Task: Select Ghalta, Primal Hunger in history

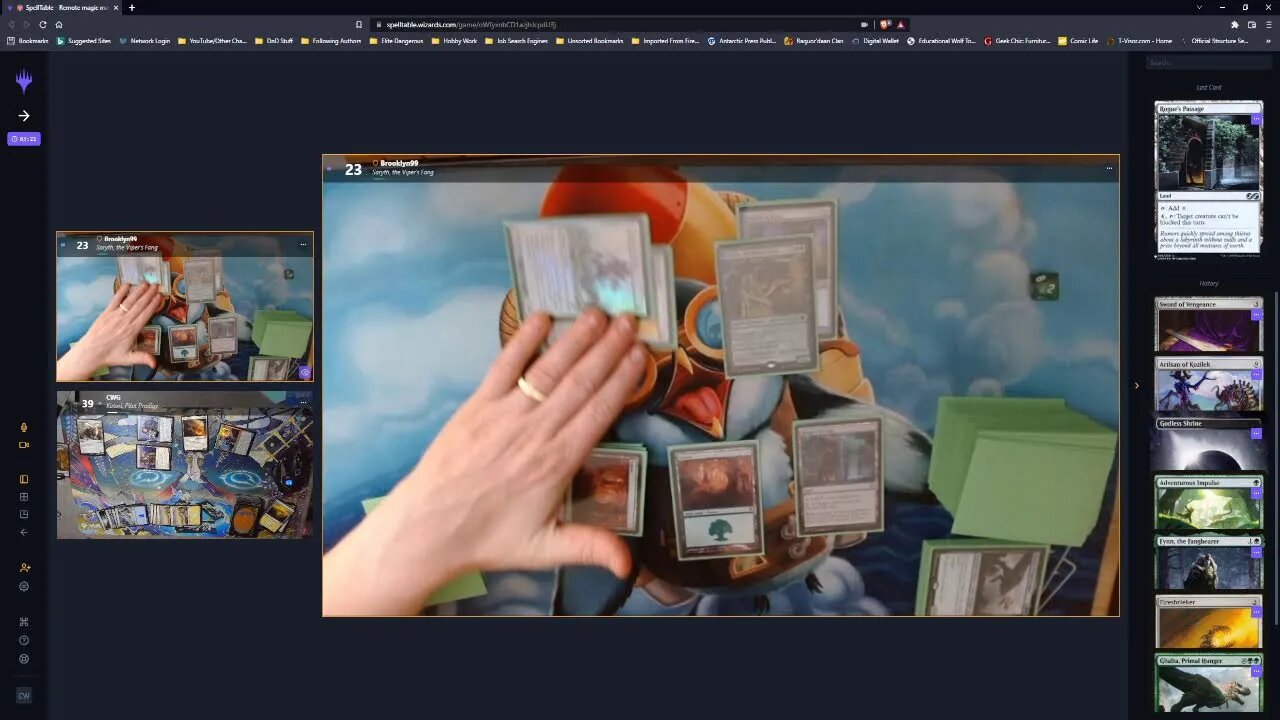Action: [x=1209, y=682]
